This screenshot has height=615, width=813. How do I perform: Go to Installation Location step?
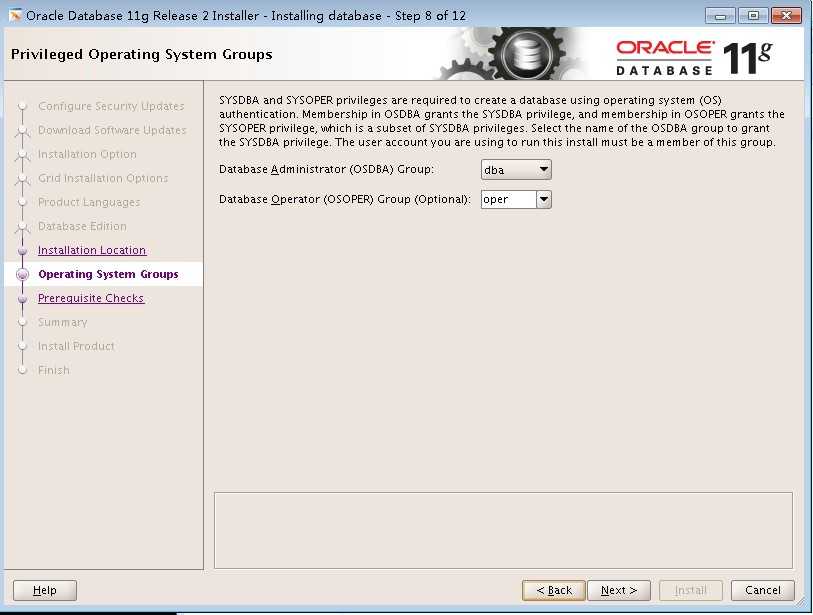92,250
